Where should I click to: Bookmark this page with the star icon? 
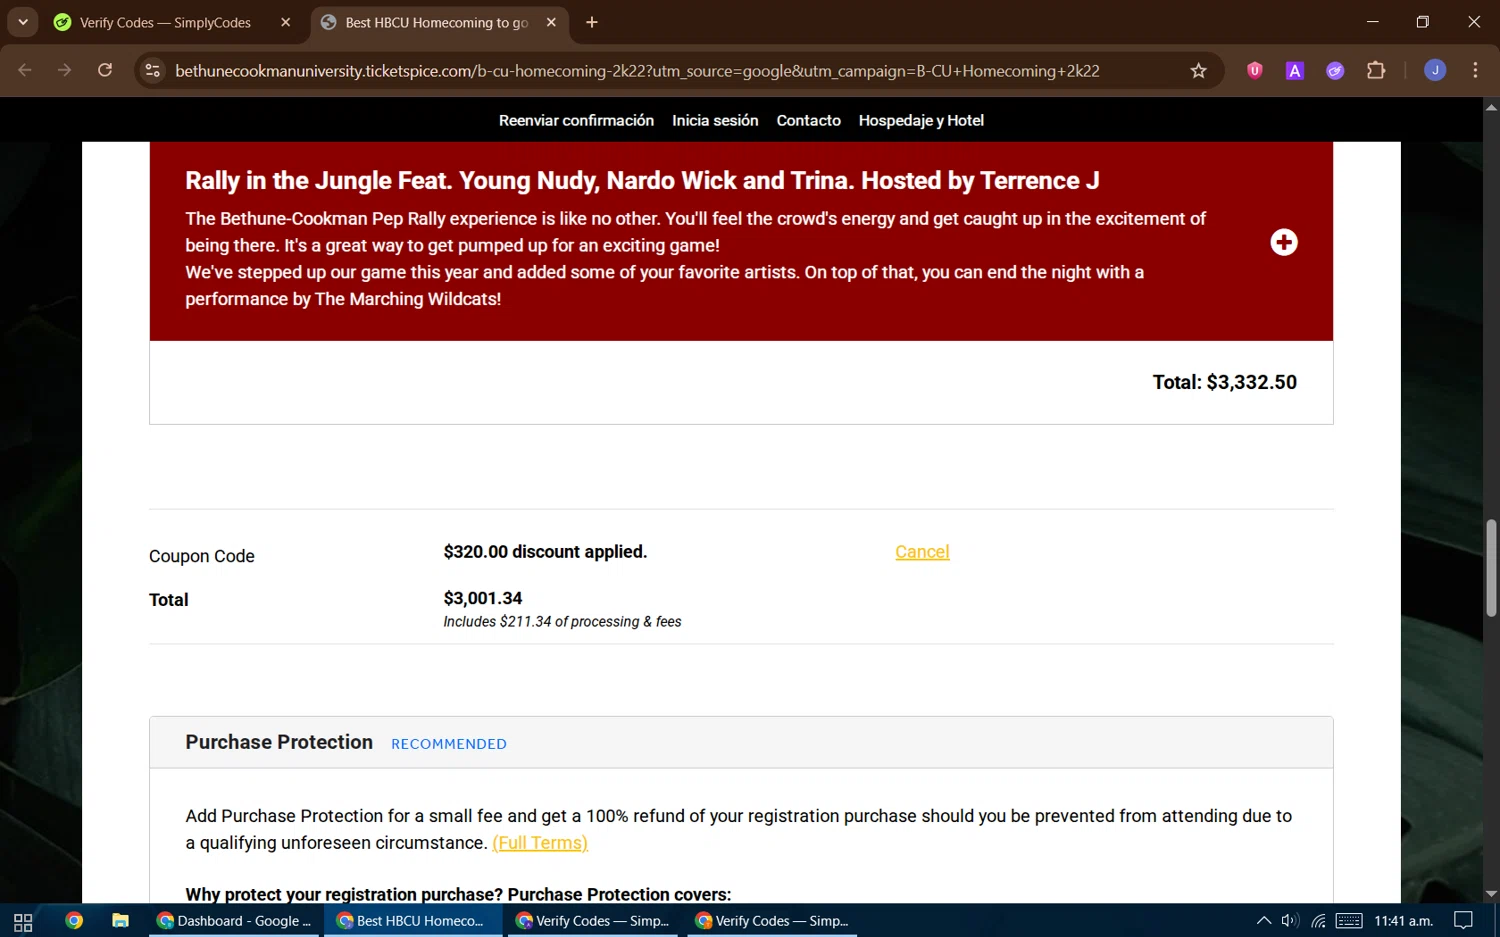1198,70
